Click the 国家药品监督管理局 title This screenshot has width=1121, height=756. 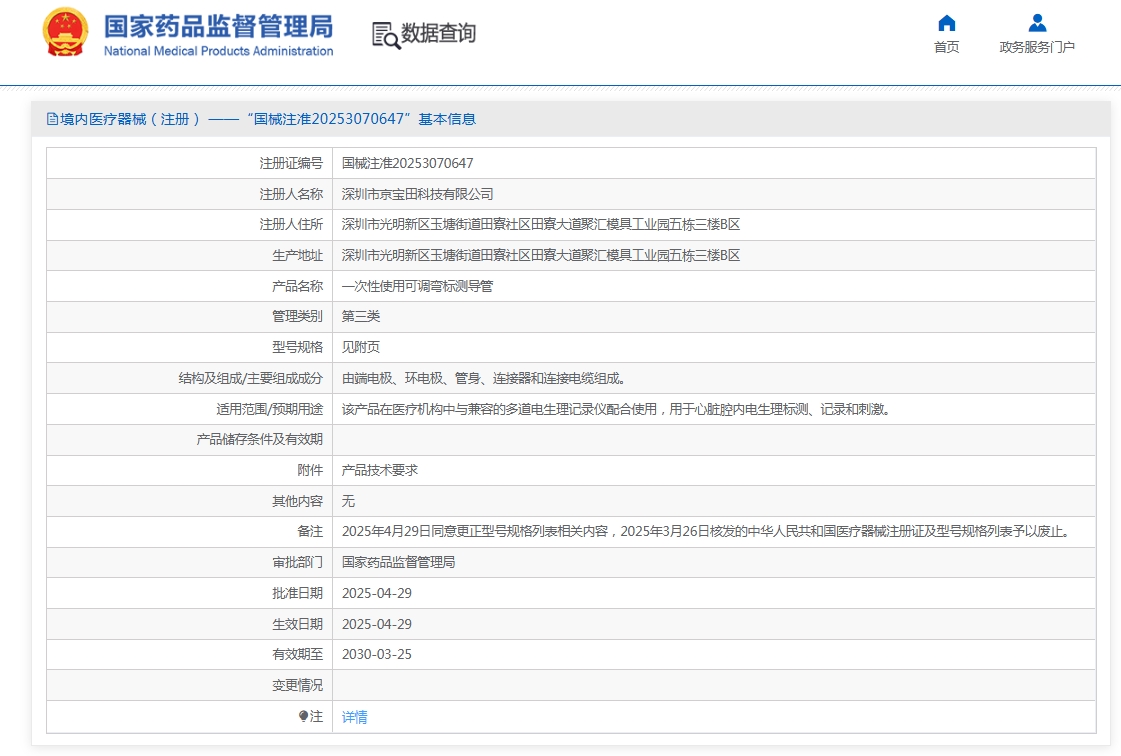point(218,26)
